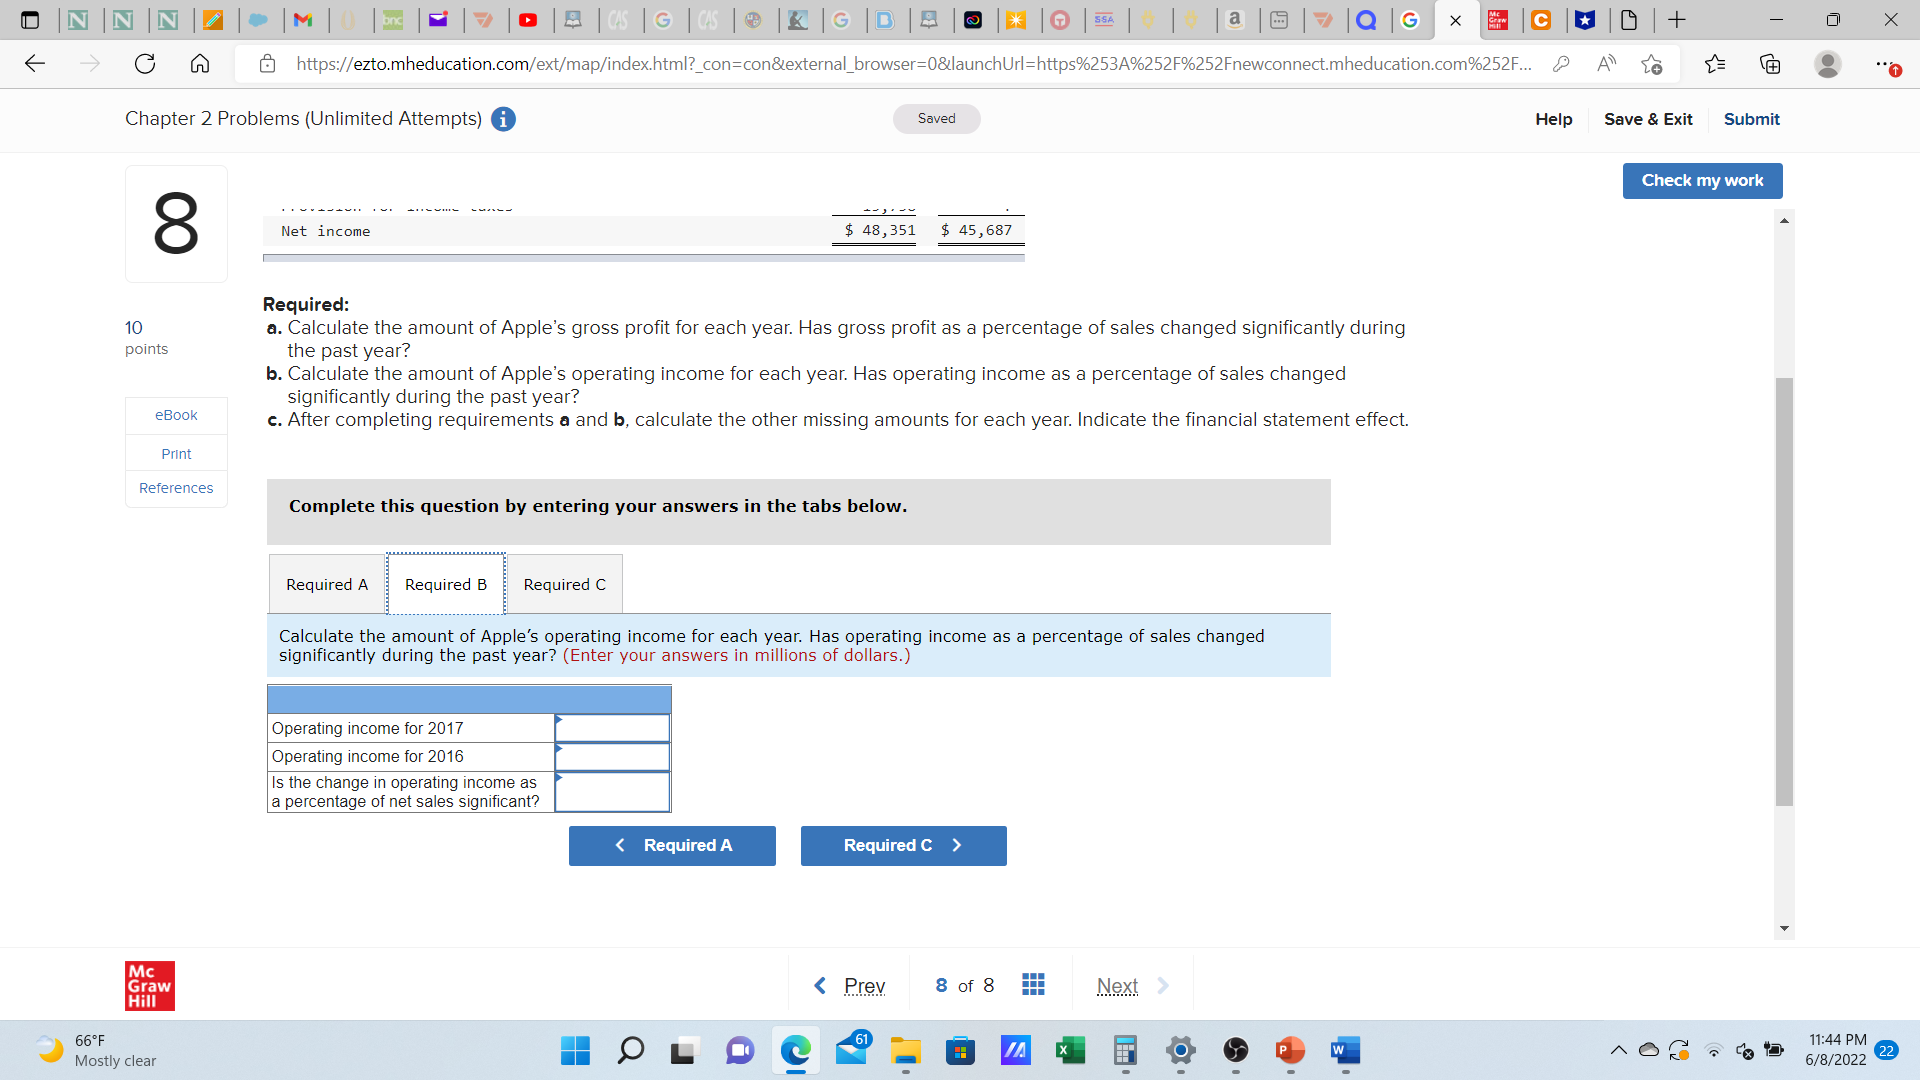1920x1080 pixels.
Task: Open Excel from the taskbar
Action: pos(1070,1050)
